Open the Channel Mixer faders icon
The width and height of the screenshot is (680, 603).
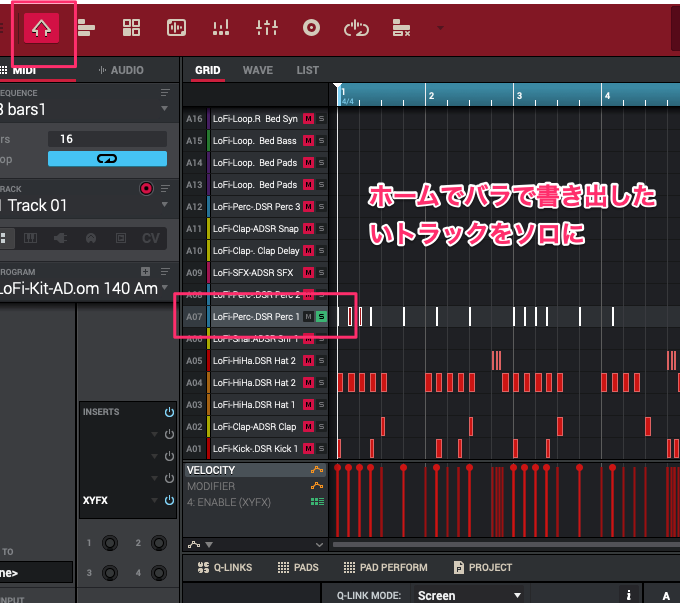tap(267, 28)
